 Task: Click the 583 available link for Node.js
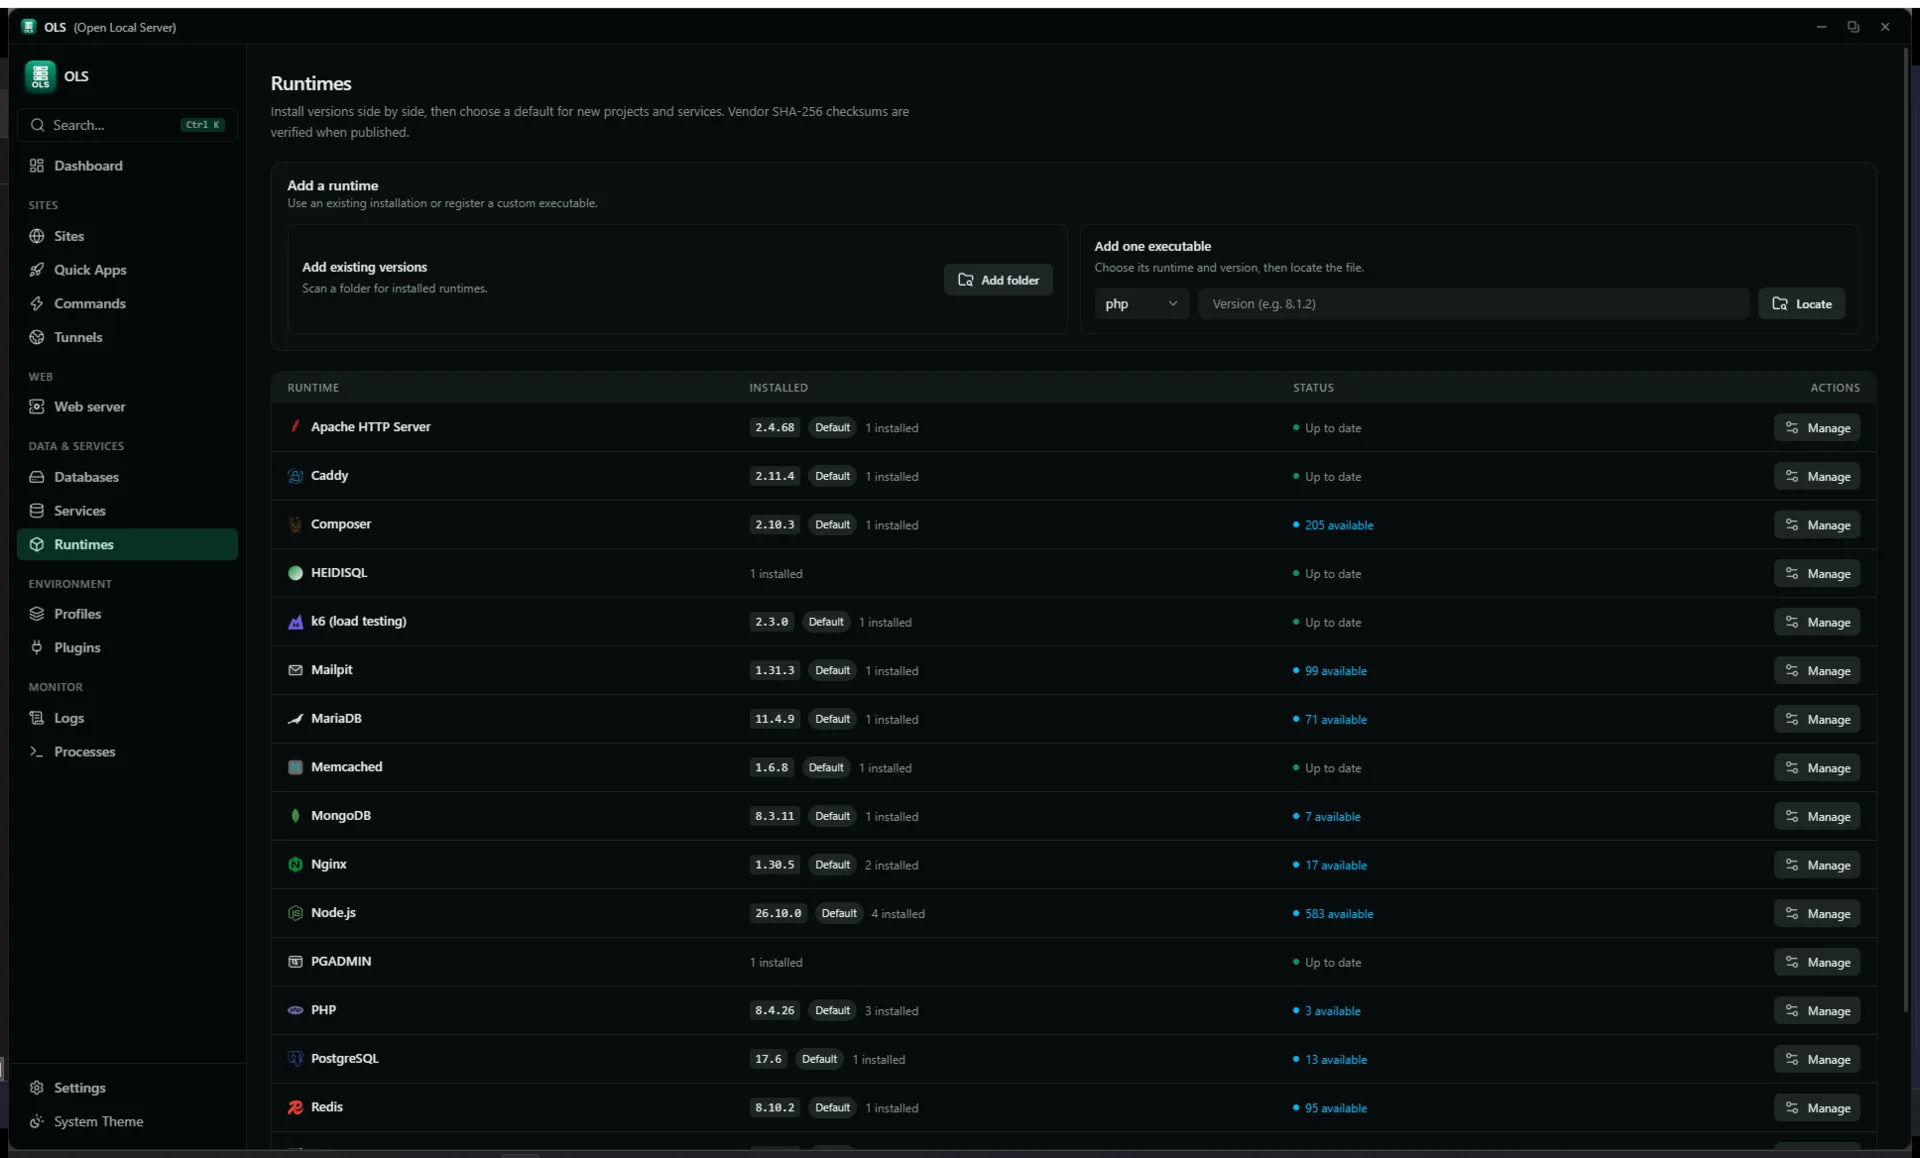pyautogui.click(x=1338, y=914)
